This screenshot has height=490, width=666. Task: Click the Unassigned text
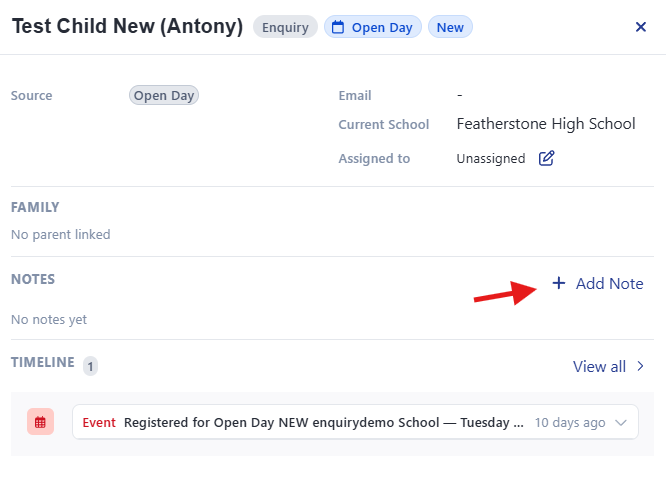click(x=491, y=158)
